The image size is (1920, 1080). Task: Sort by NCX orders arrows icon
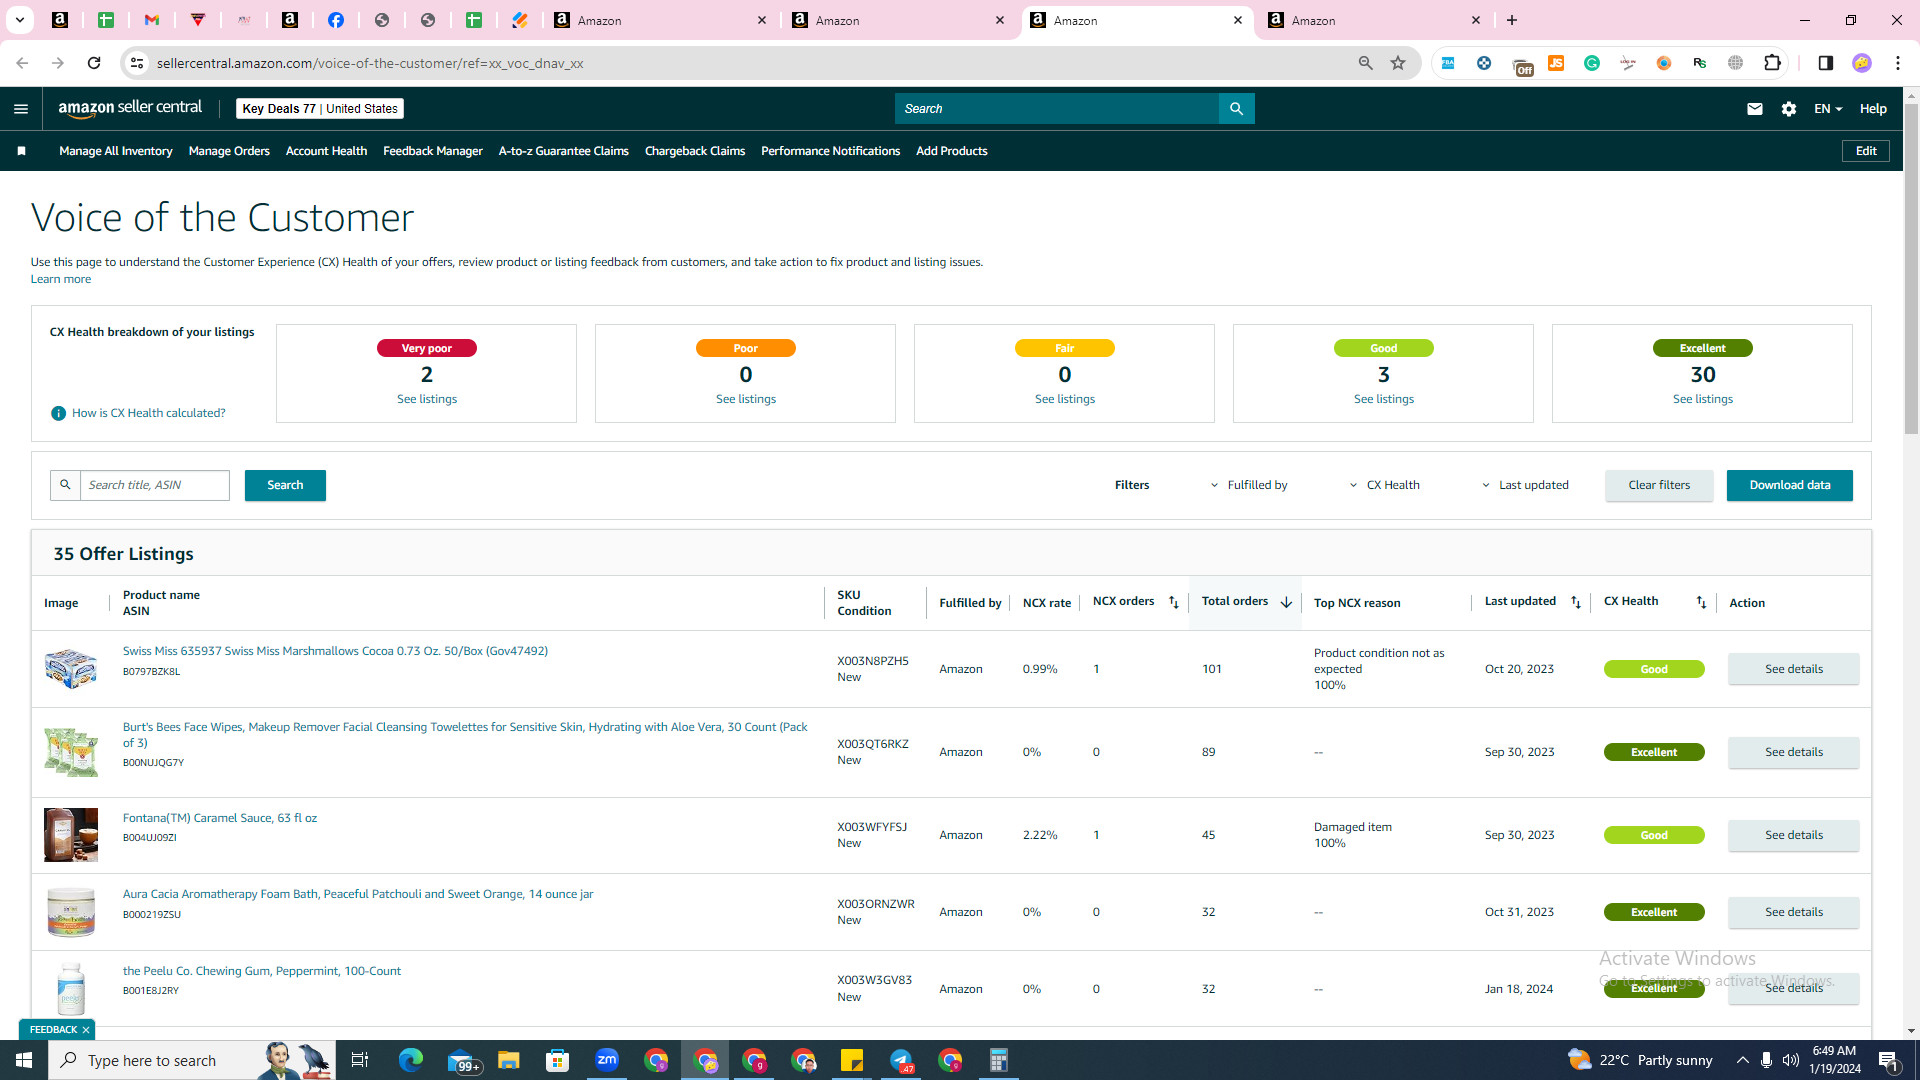1174,602
